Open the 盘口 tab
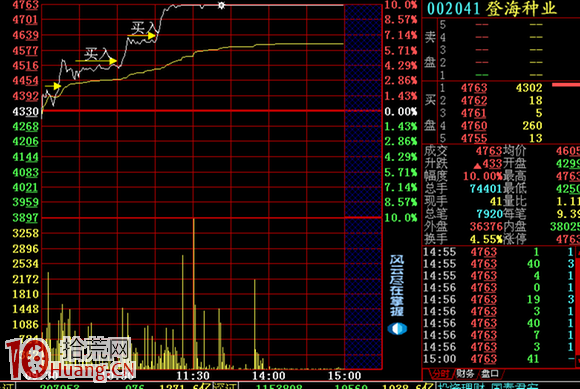 coord(490,374)
